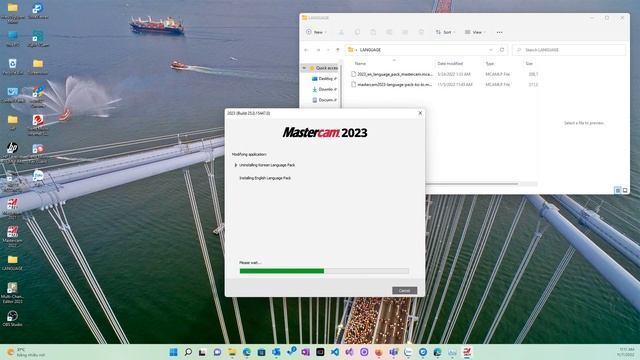Open the Recycle Bin desktop icon
This screenshot has width=640, height=360.
13,66
